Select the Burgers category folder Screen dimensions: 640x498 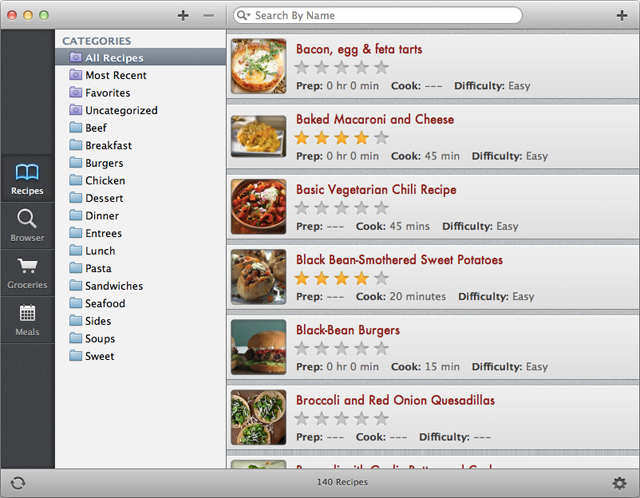point(140,163)
